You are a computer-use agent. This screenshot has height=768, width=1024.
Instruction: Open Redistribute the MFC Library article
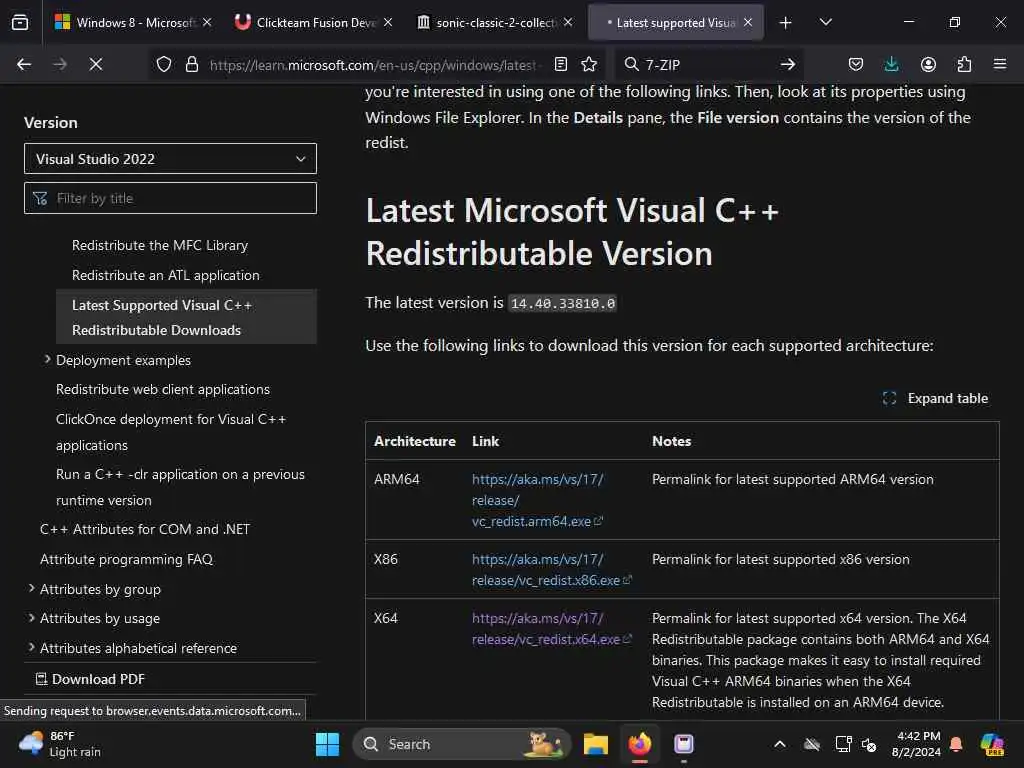pyautogui.click(x=160, y=246)
